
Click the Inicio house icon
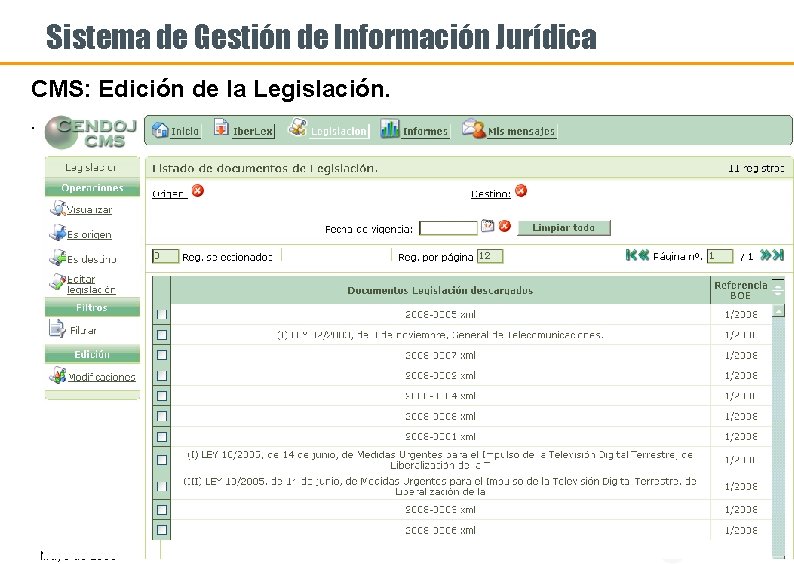click(160, 130)
